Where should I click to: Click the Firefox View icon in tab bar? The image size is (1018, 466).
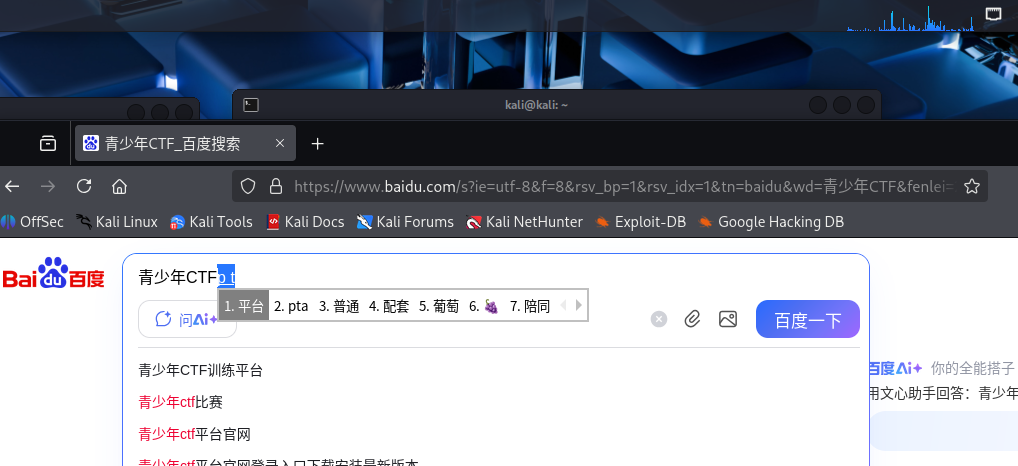pos(47,144)
